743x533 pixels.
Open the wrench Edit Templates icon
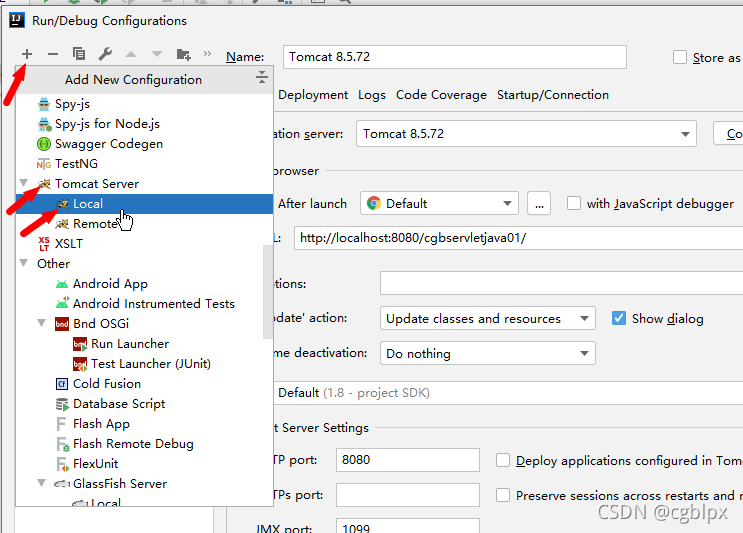point(105,54)
